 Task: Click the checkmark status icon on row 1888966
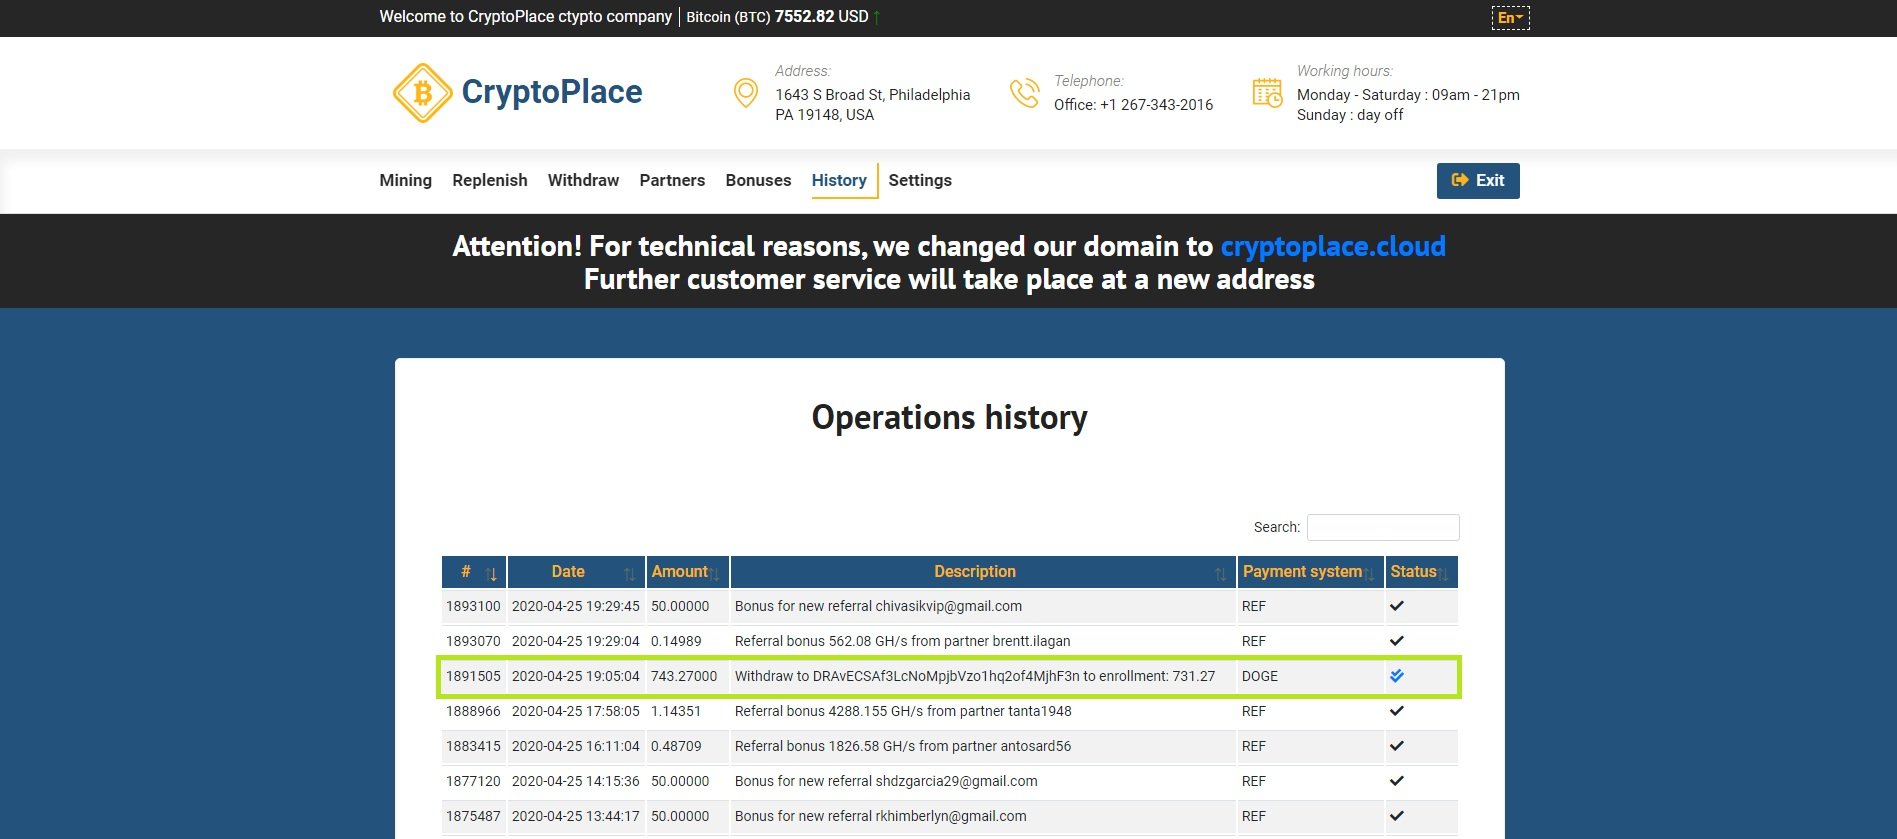click(x=1397, y=711)
